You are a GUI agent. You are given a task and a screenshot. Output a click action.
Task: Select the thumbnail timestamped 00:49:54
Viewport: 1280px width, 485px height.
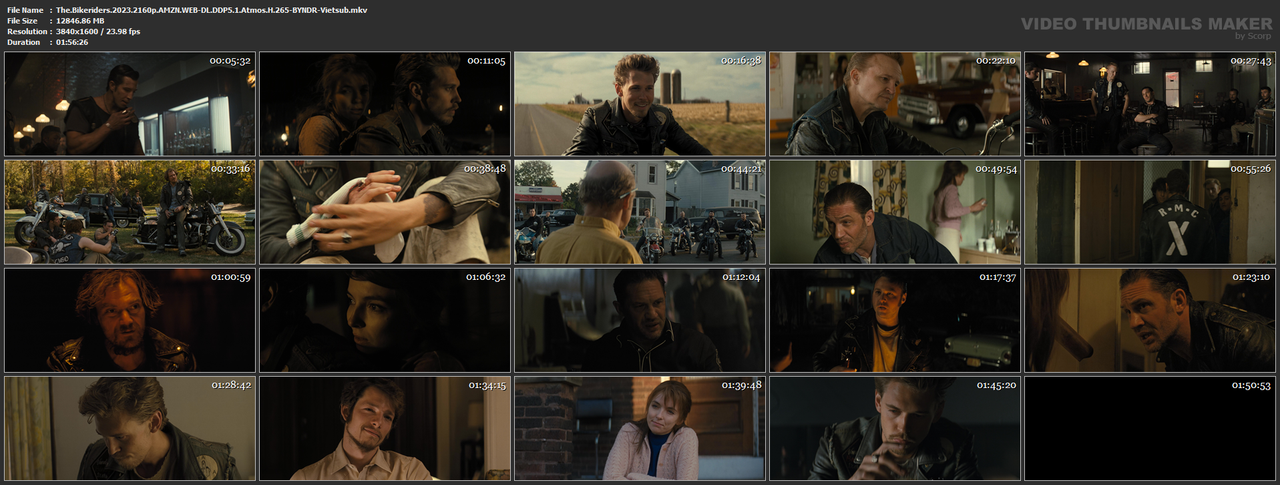[895, 212]
